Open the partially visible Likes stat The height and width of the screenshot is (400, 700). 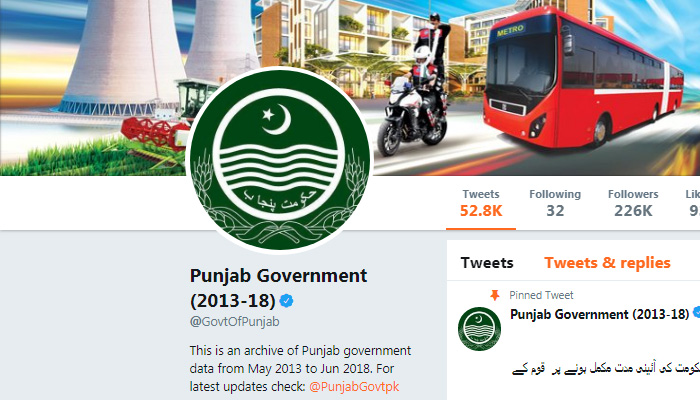(693, 203)
